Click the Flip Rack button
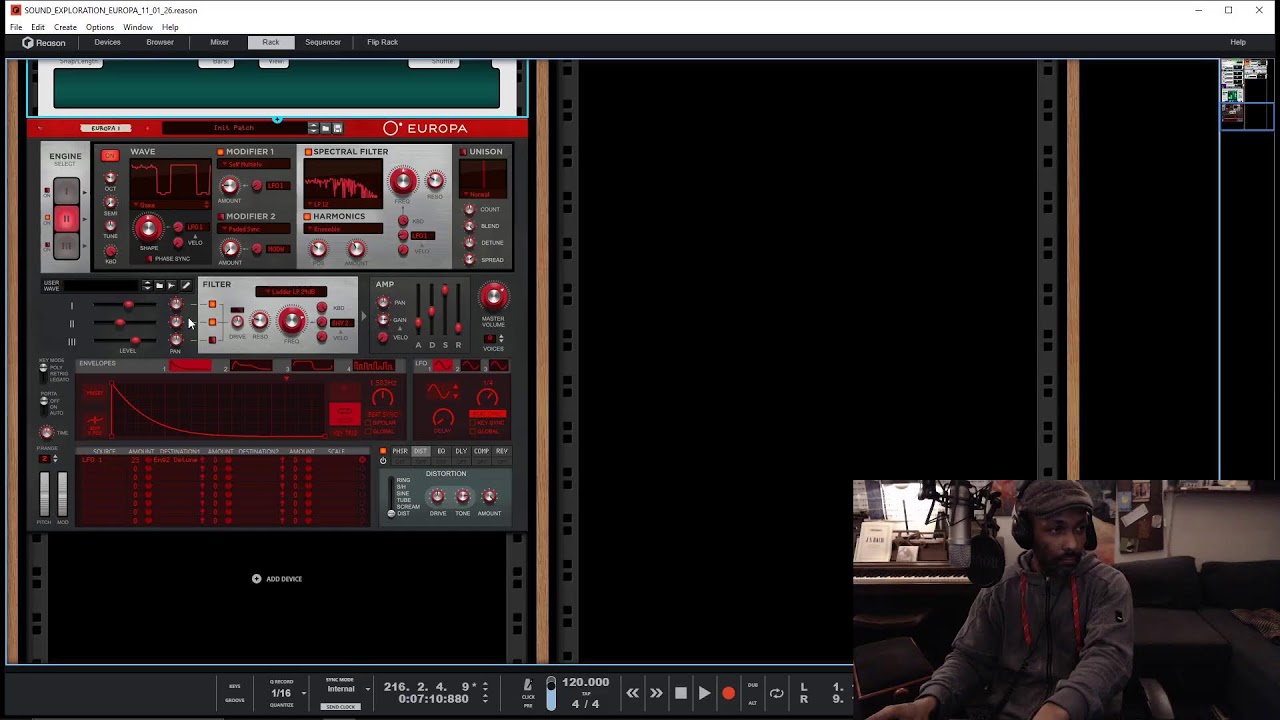This screenshot has height=720, width=1280. click(382, 42)
